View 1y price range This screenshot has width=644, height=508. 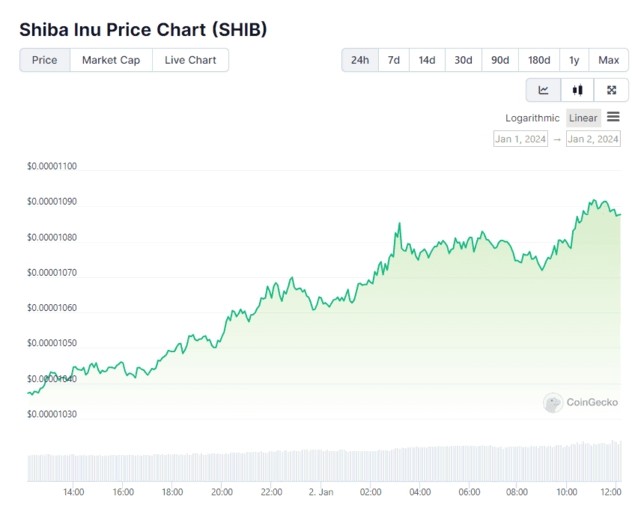coord(574,60)
